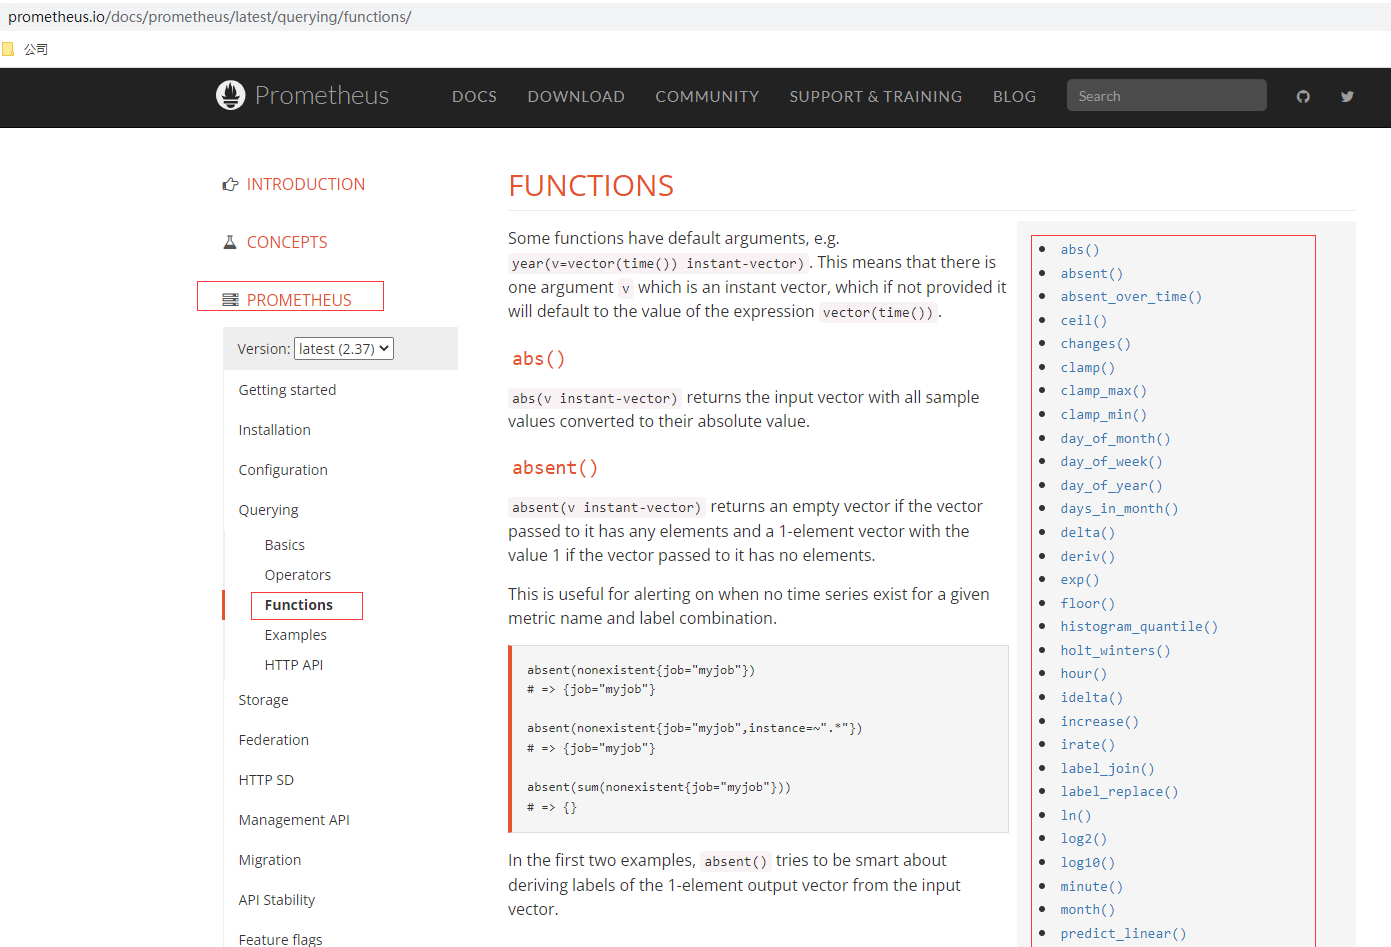Jump to label_replace() in contents

tap(1120, 792)
